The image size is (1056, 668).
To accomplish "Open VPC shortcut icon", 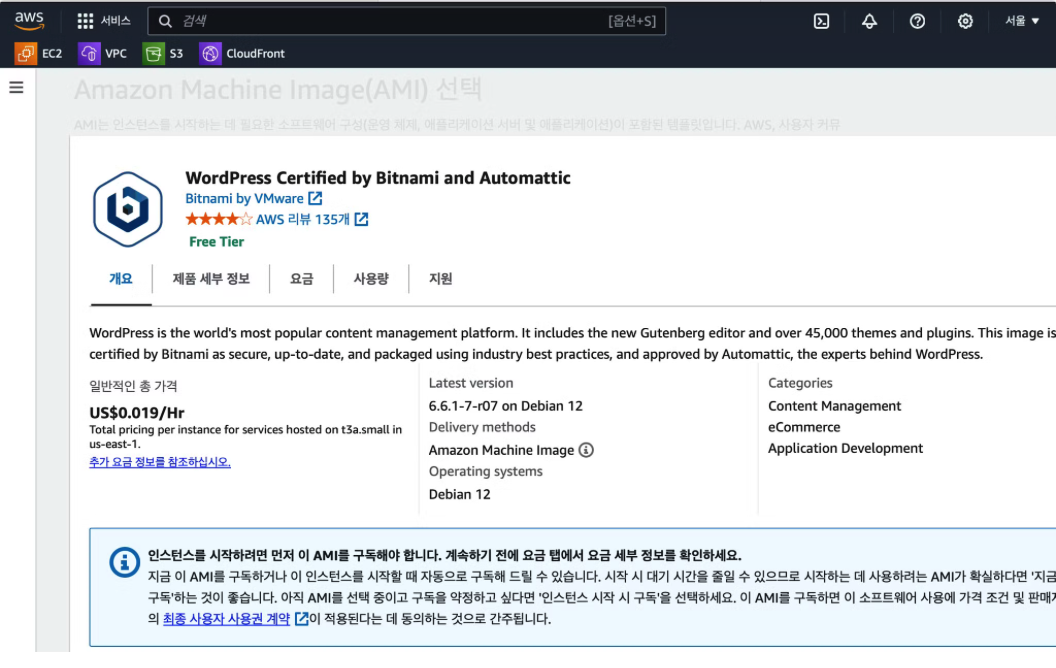I will (x=89, y=53).
